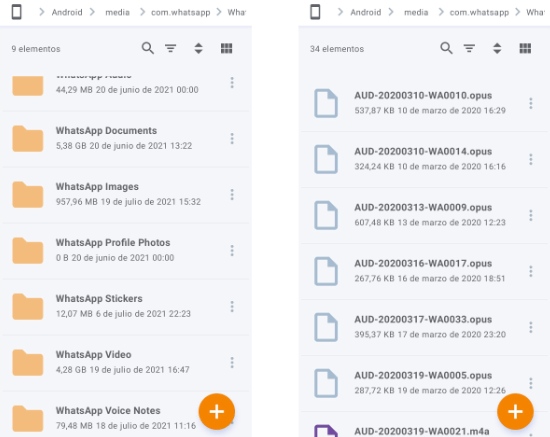The height and width of the screenshot is (437, 550).
Task: Select WhatsApp Profile Photos folder name
Action: (113, 242)
